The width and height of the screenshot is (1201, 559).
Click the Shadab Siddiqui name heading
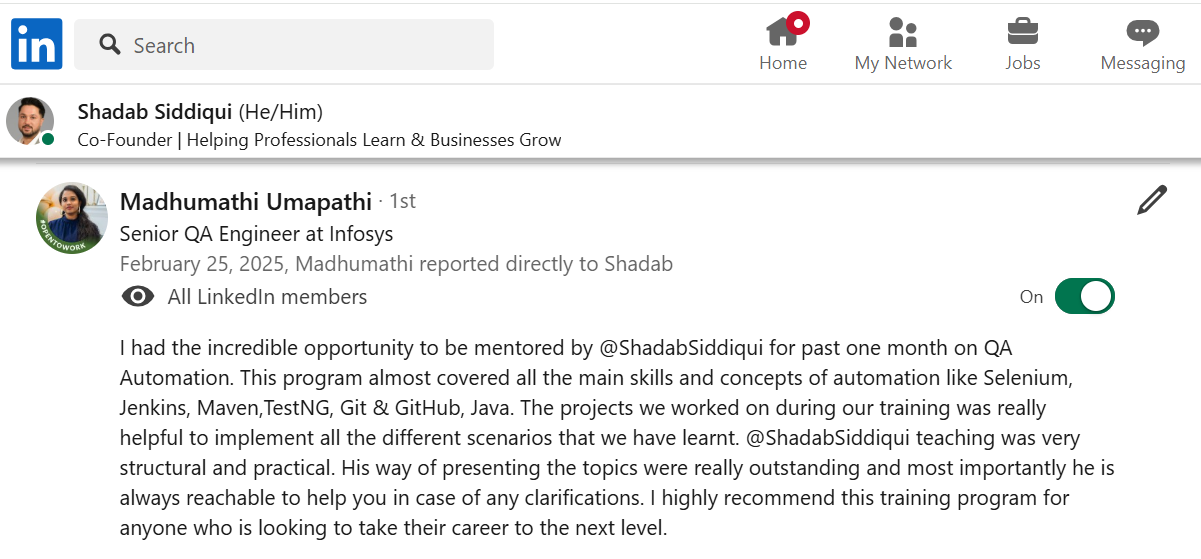tap(155, 111)
